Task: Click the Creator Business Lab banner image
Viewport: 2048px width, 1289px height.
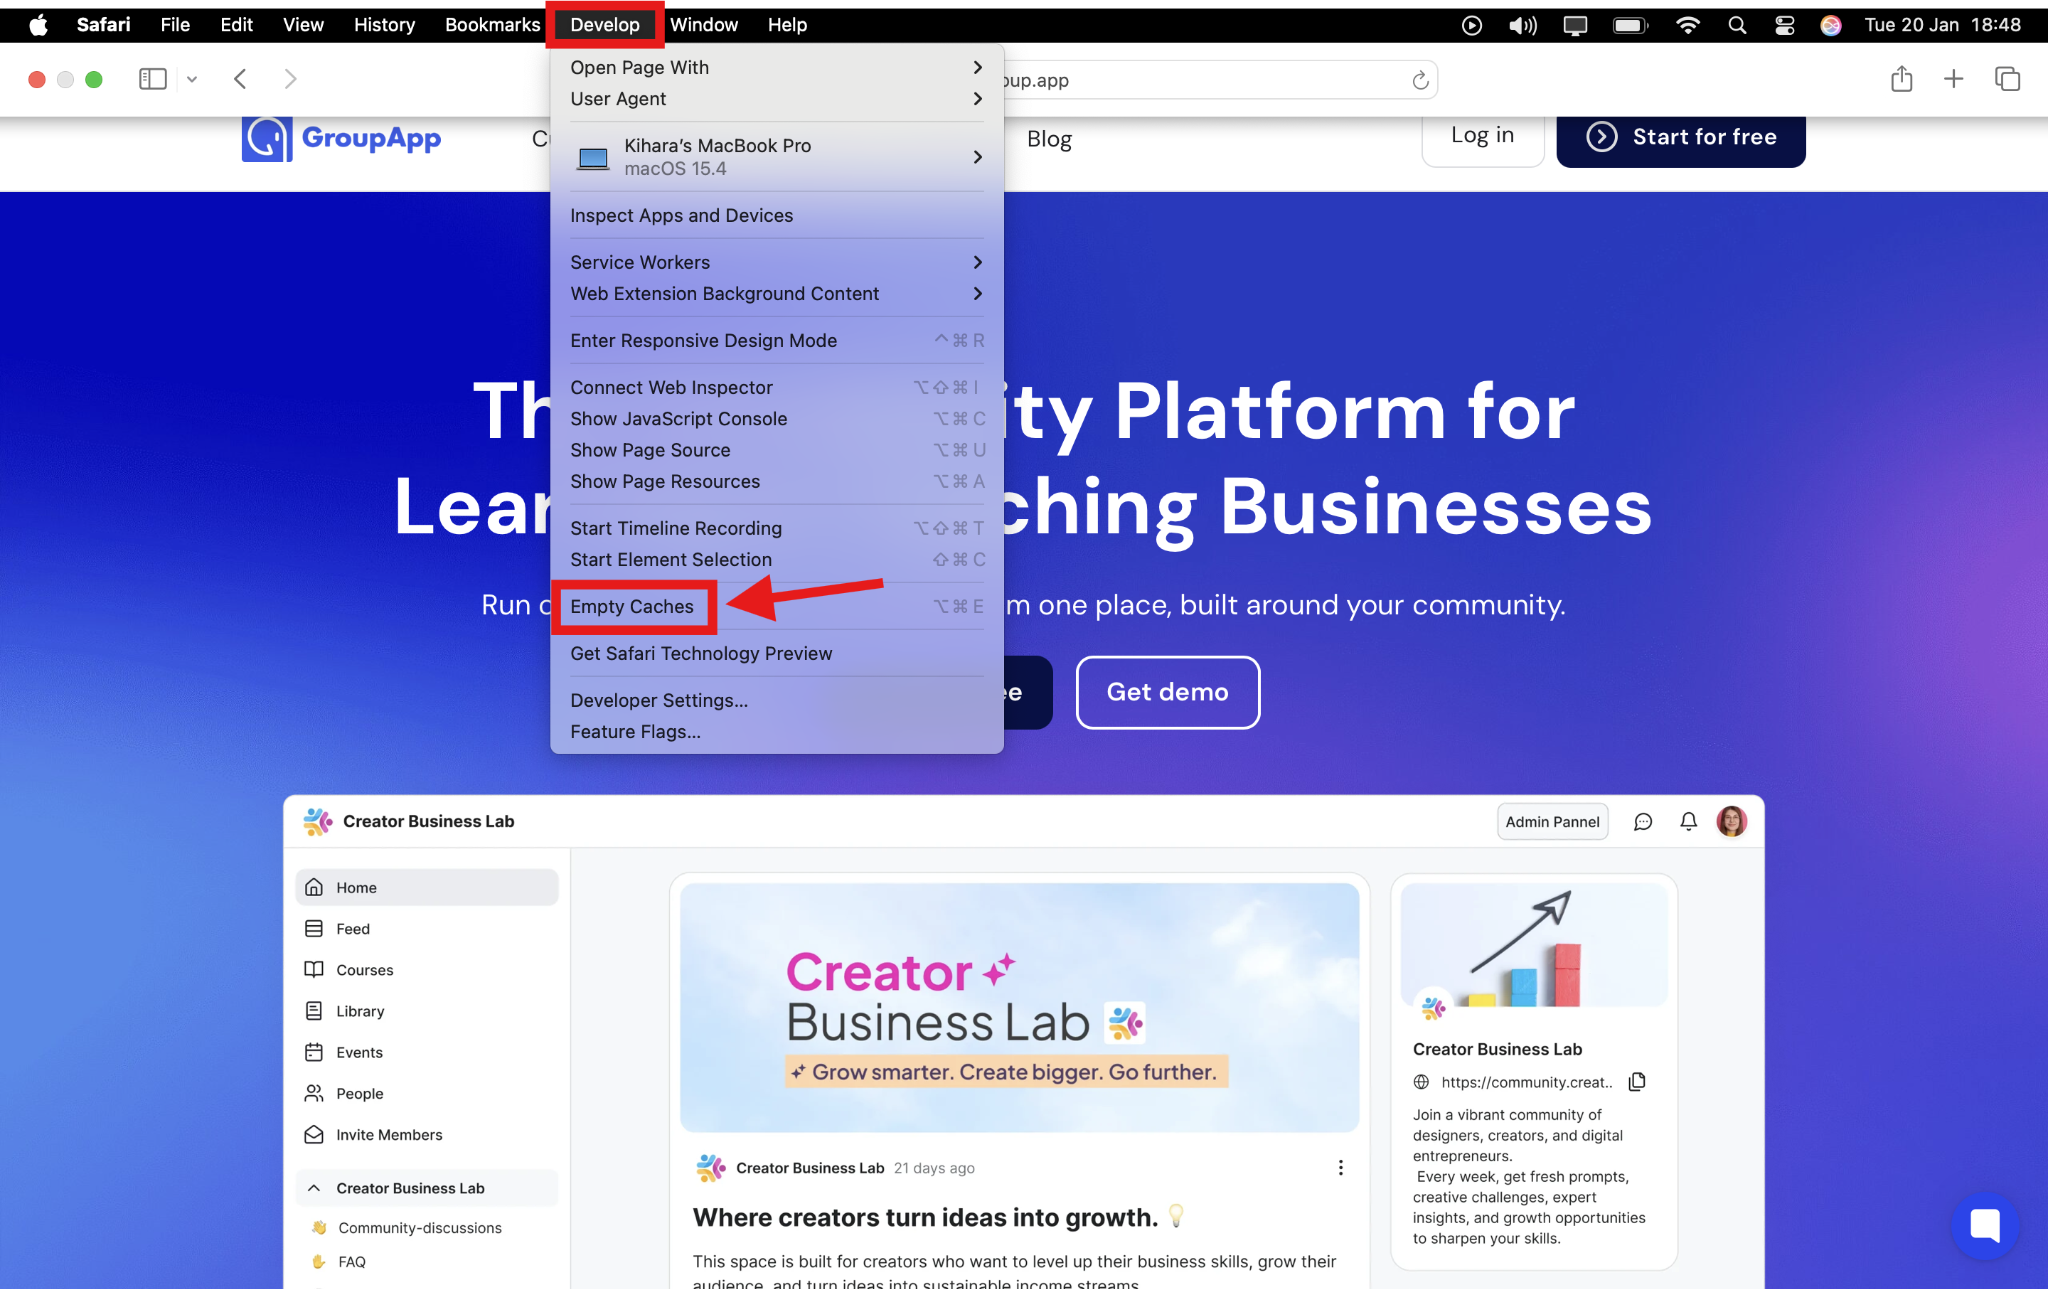Action: point(1019,1007)
